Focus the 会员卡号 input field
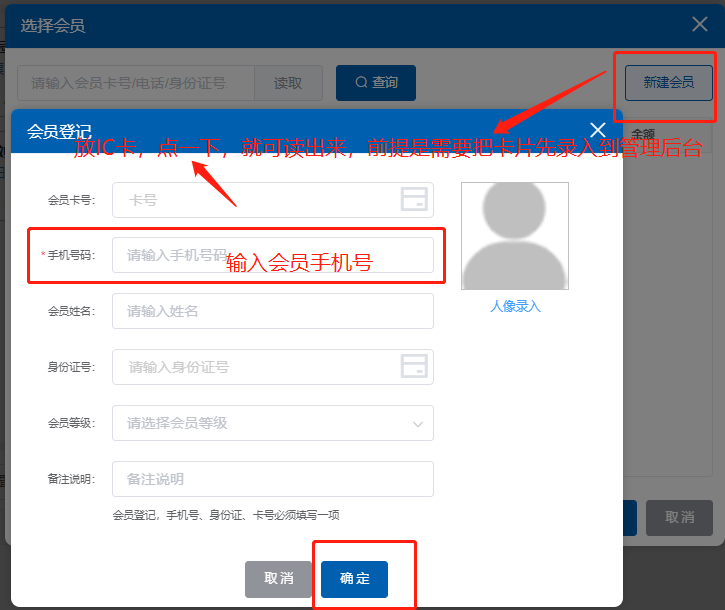 click(x=255, y=200)
